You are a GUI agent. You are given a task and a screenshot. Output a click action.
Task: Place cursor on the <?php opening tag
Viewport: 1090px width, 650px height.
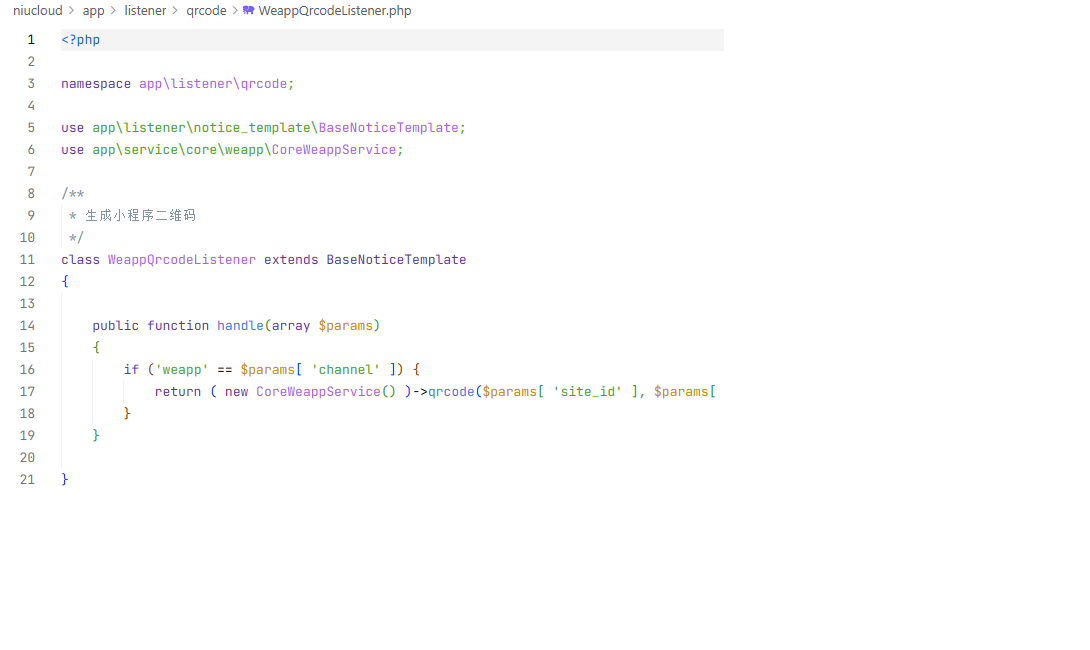click(81, 40)
